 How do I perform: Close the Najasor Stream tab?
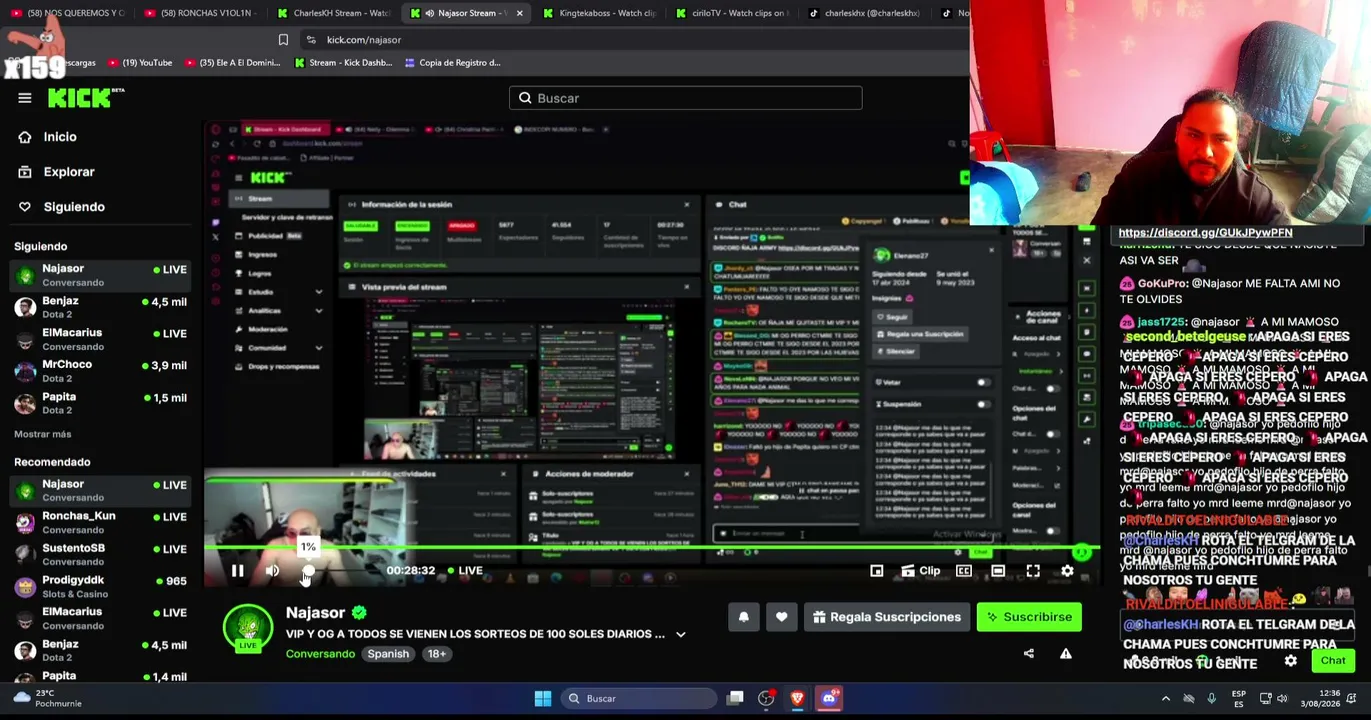coord(519,13)
